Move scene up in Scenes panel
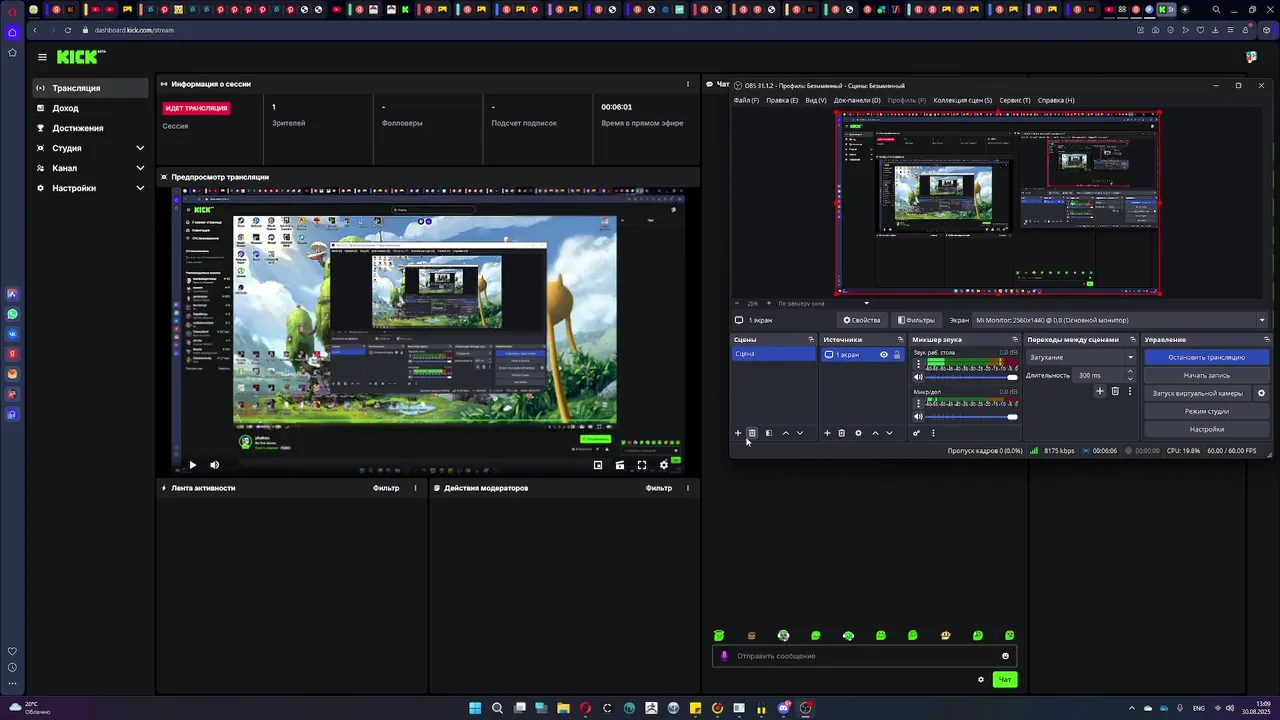 (x=785, y=433)
